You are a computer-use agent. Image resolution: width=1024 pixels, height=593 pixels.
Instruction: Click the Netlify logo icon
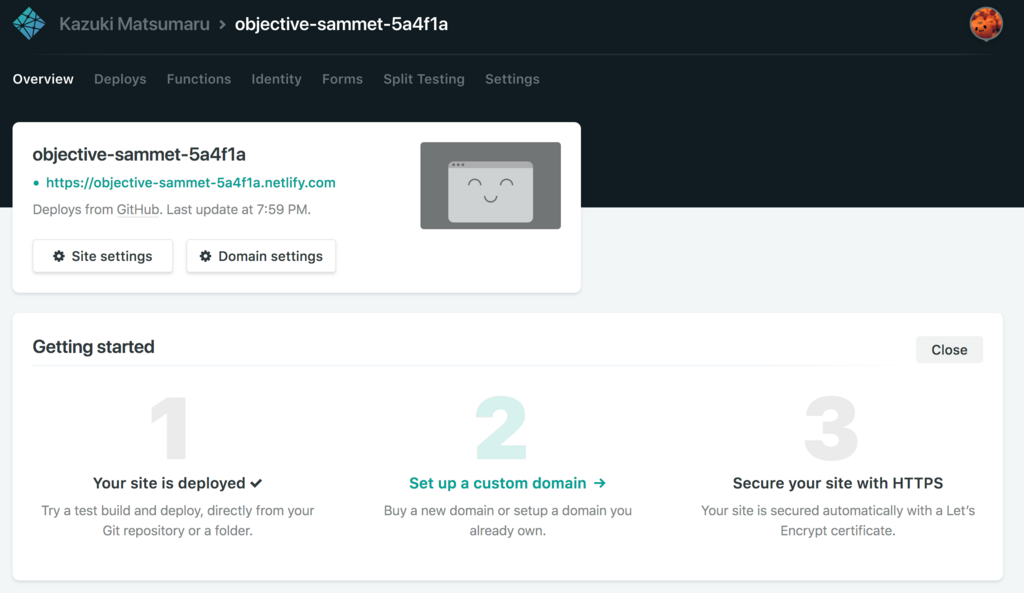29,24
